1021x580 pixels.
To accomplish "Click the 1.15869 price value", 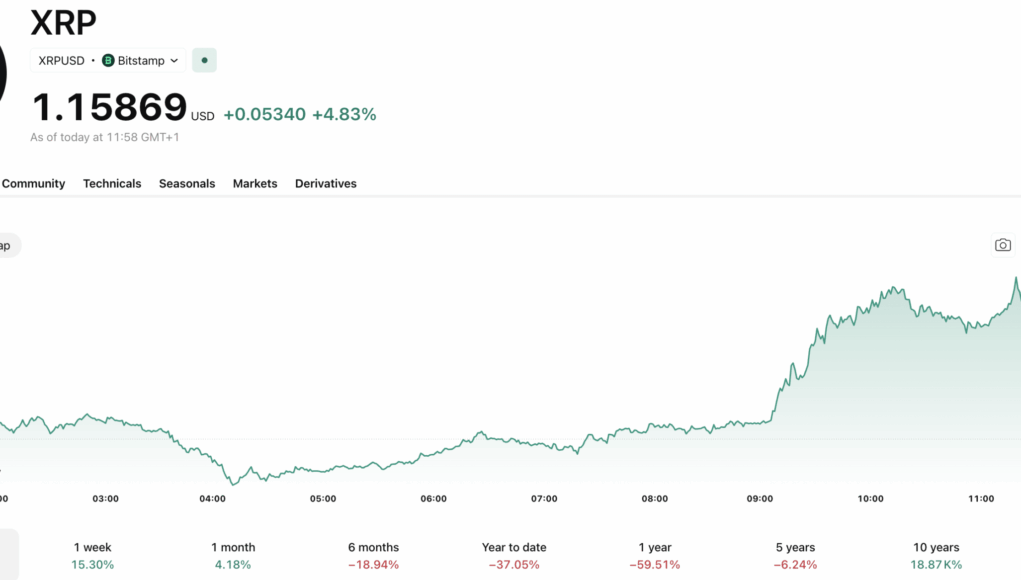I will point(109,107).
